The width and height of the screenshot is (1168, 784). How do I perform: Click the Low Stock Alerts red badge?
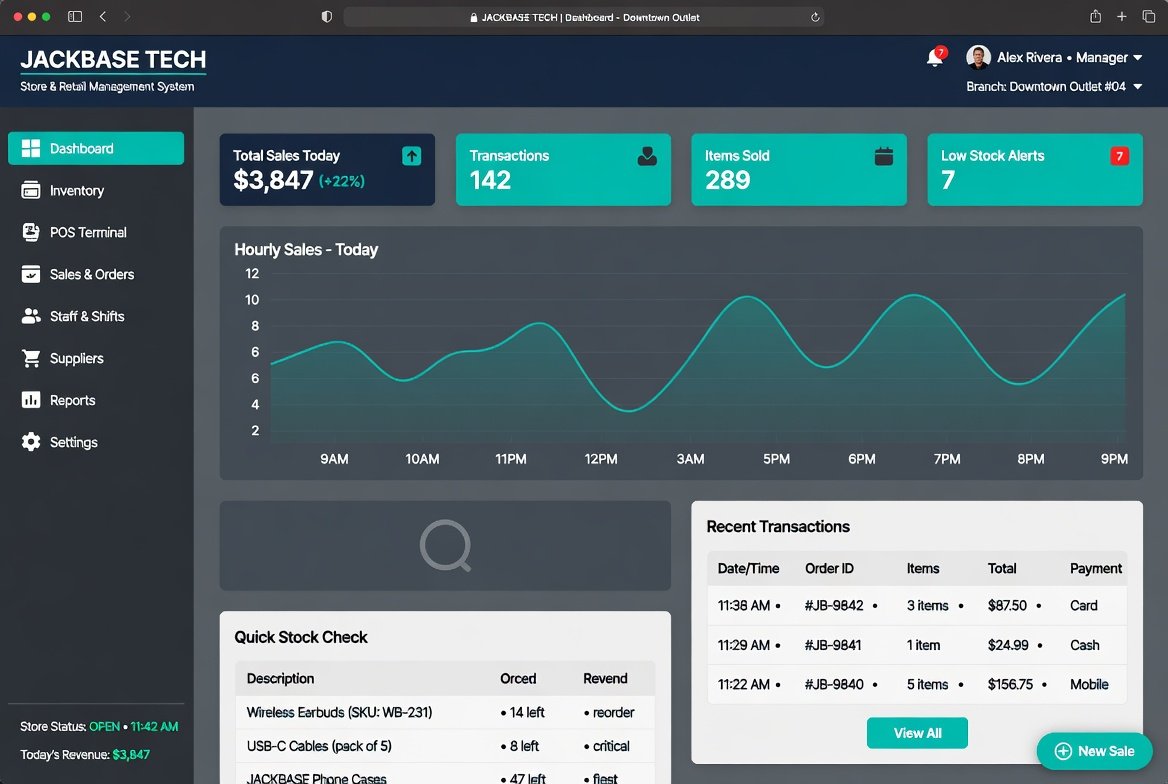(x=1119, y=156)
